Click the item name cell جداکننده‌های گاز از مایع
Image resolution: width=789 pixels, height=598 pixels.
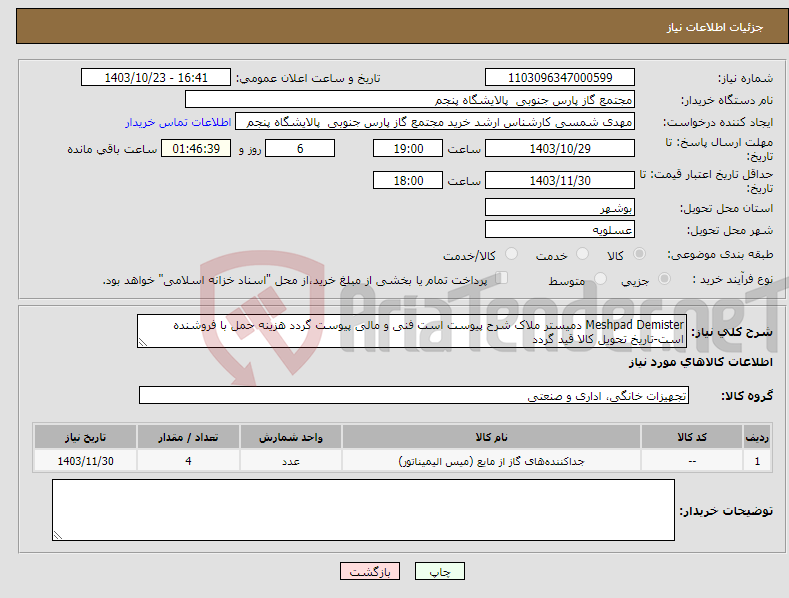coord(491,461)
